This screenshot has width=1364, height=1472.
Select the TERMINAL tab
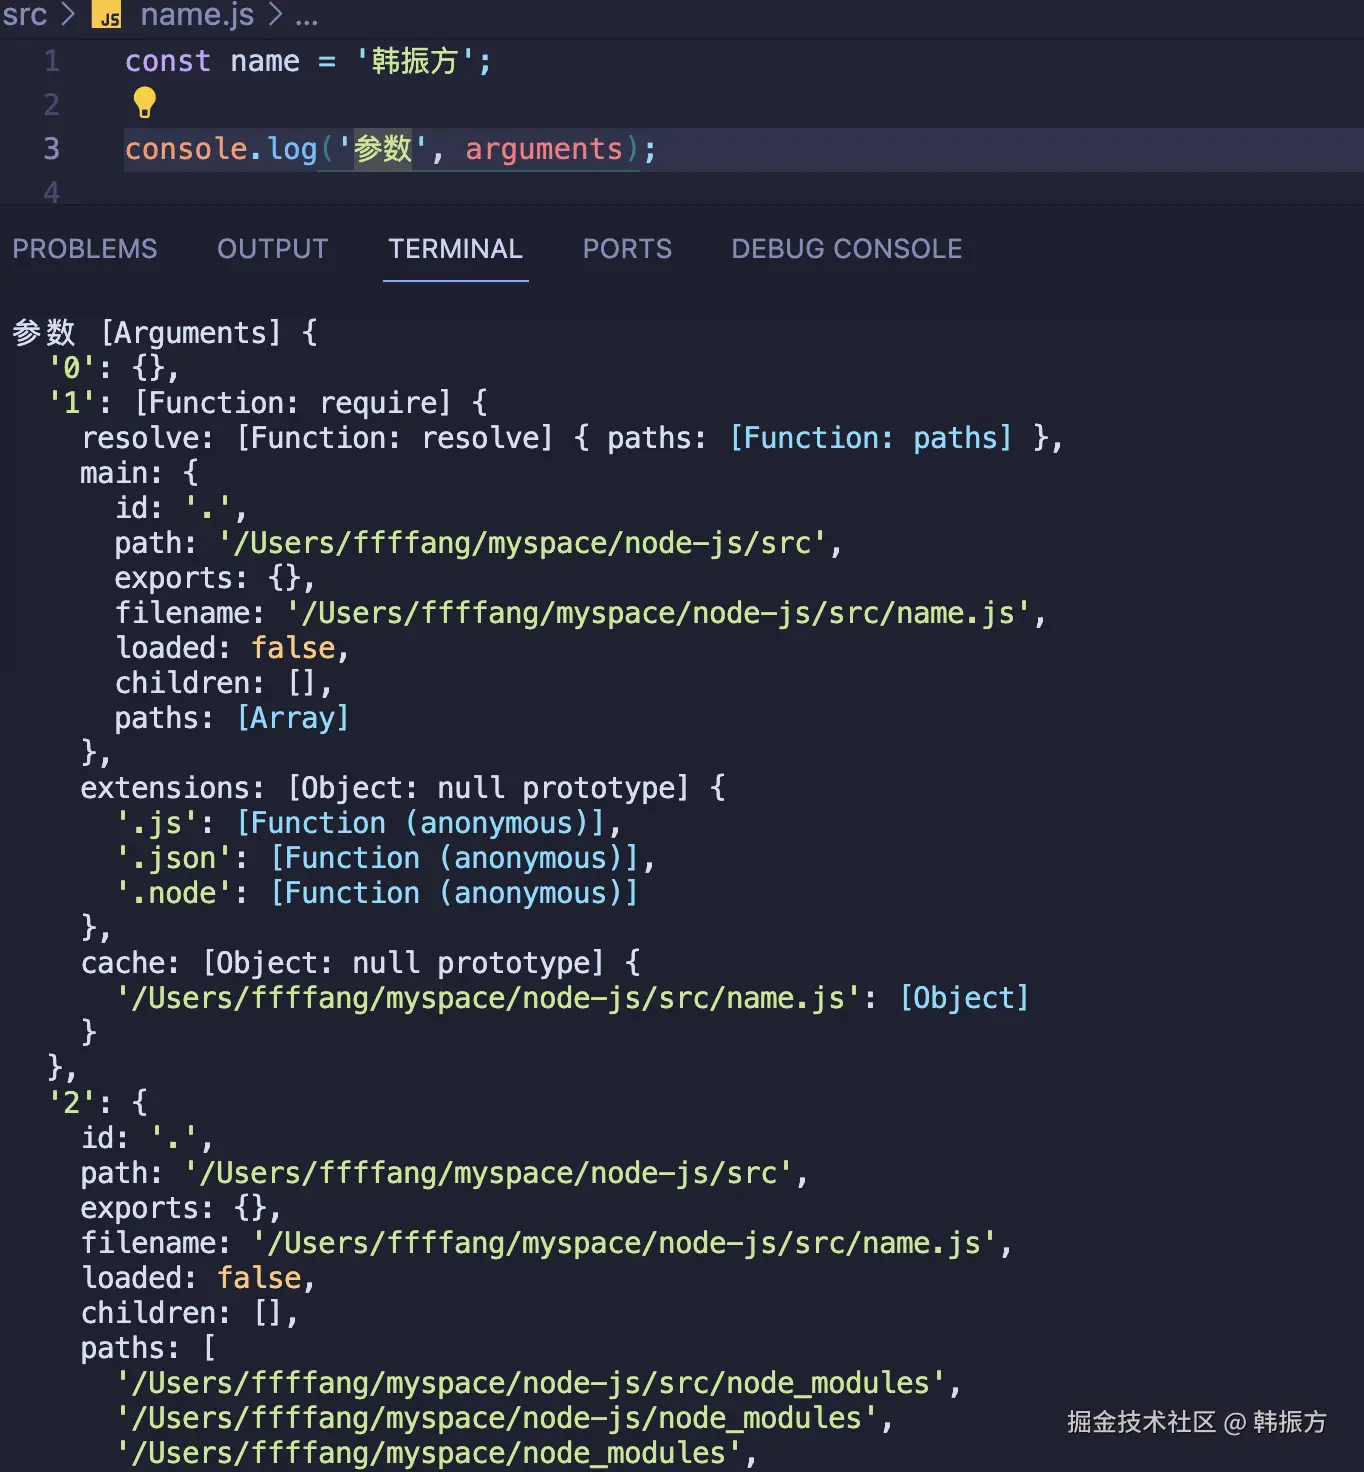(455, 248)
